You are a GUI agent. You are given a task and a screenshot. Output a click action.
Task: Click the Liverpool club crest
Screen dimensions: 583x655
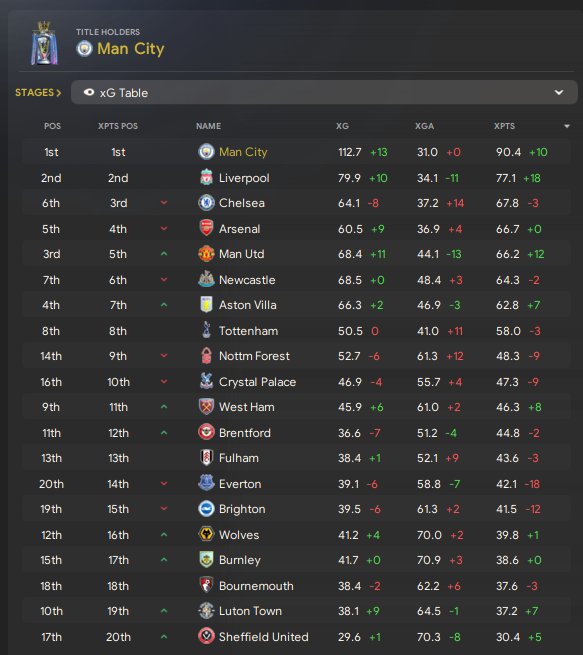[206, 178]
